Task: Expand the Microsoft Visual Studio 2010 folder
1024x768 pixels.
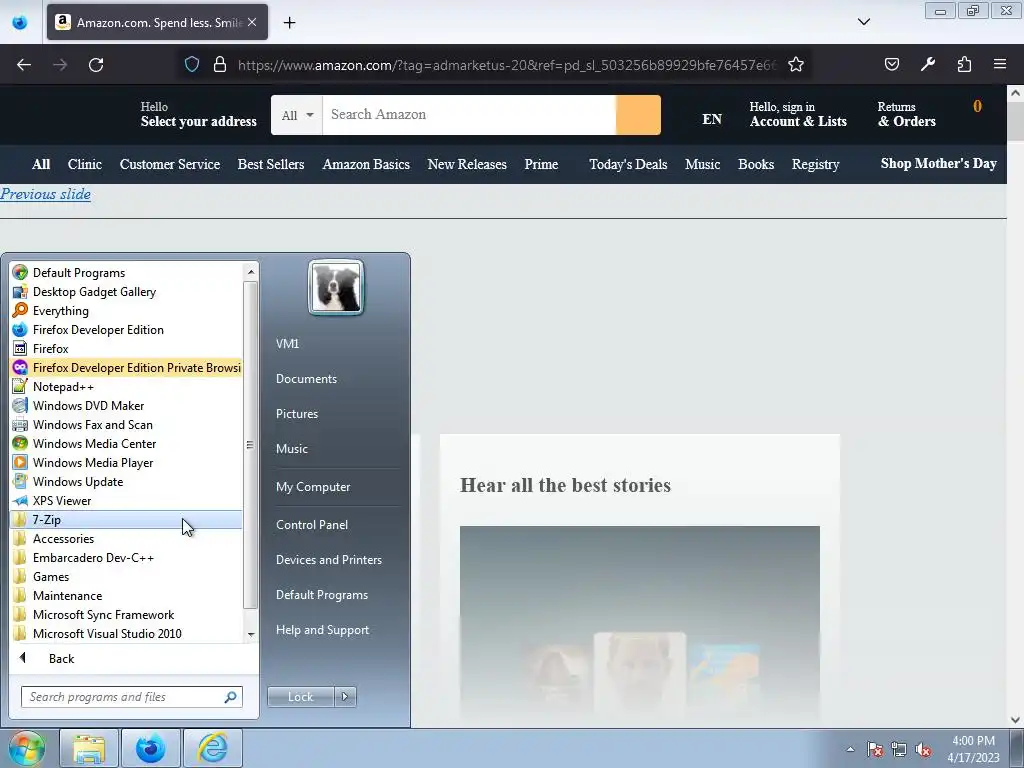Action: click(x=126, y=633)
